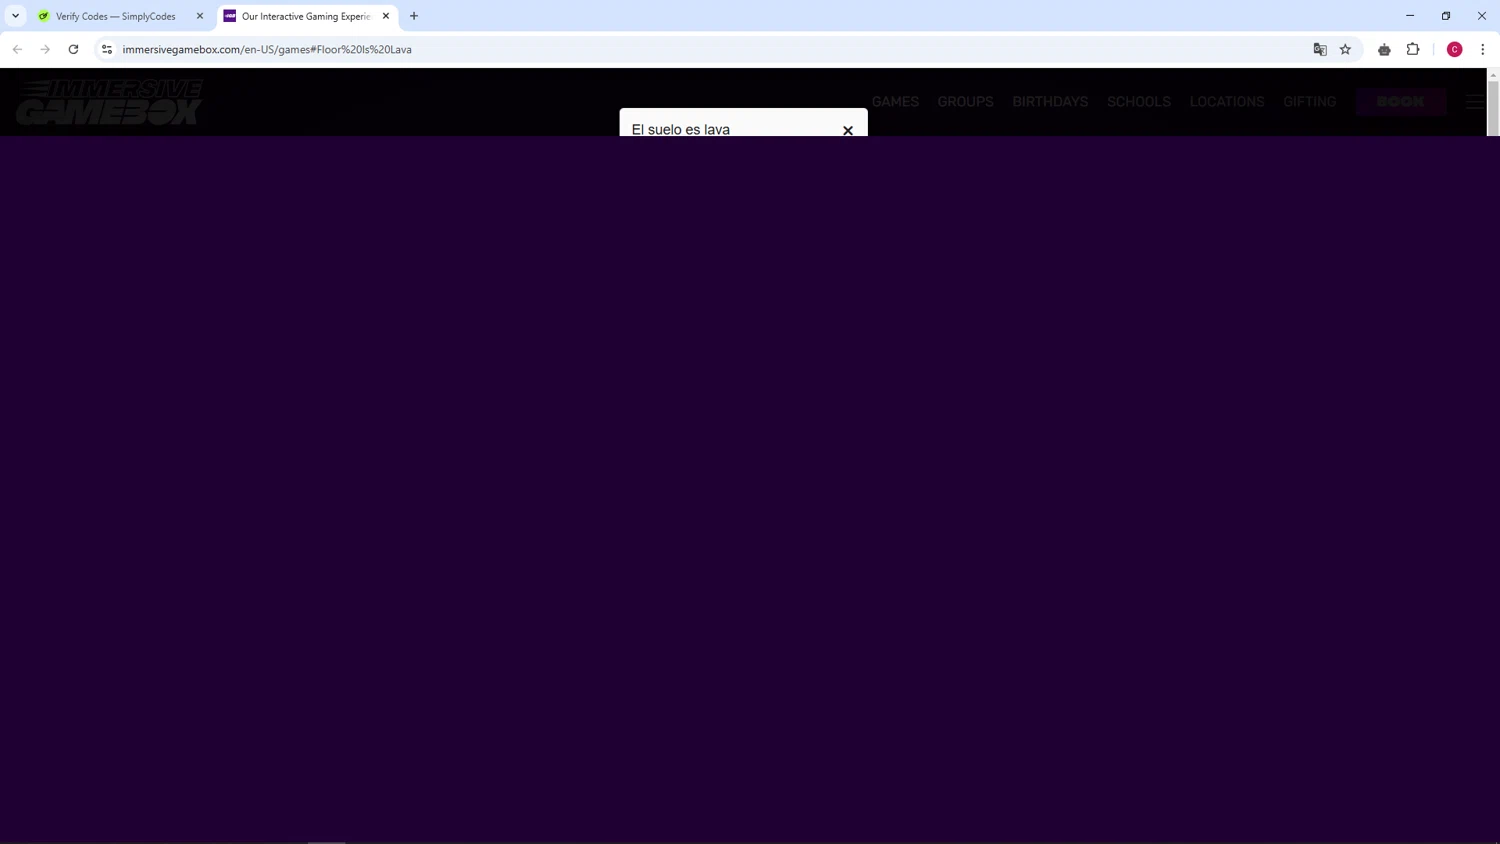Expand the tab search dropdown
1500x844 pixels.
(x=15, y=16)
